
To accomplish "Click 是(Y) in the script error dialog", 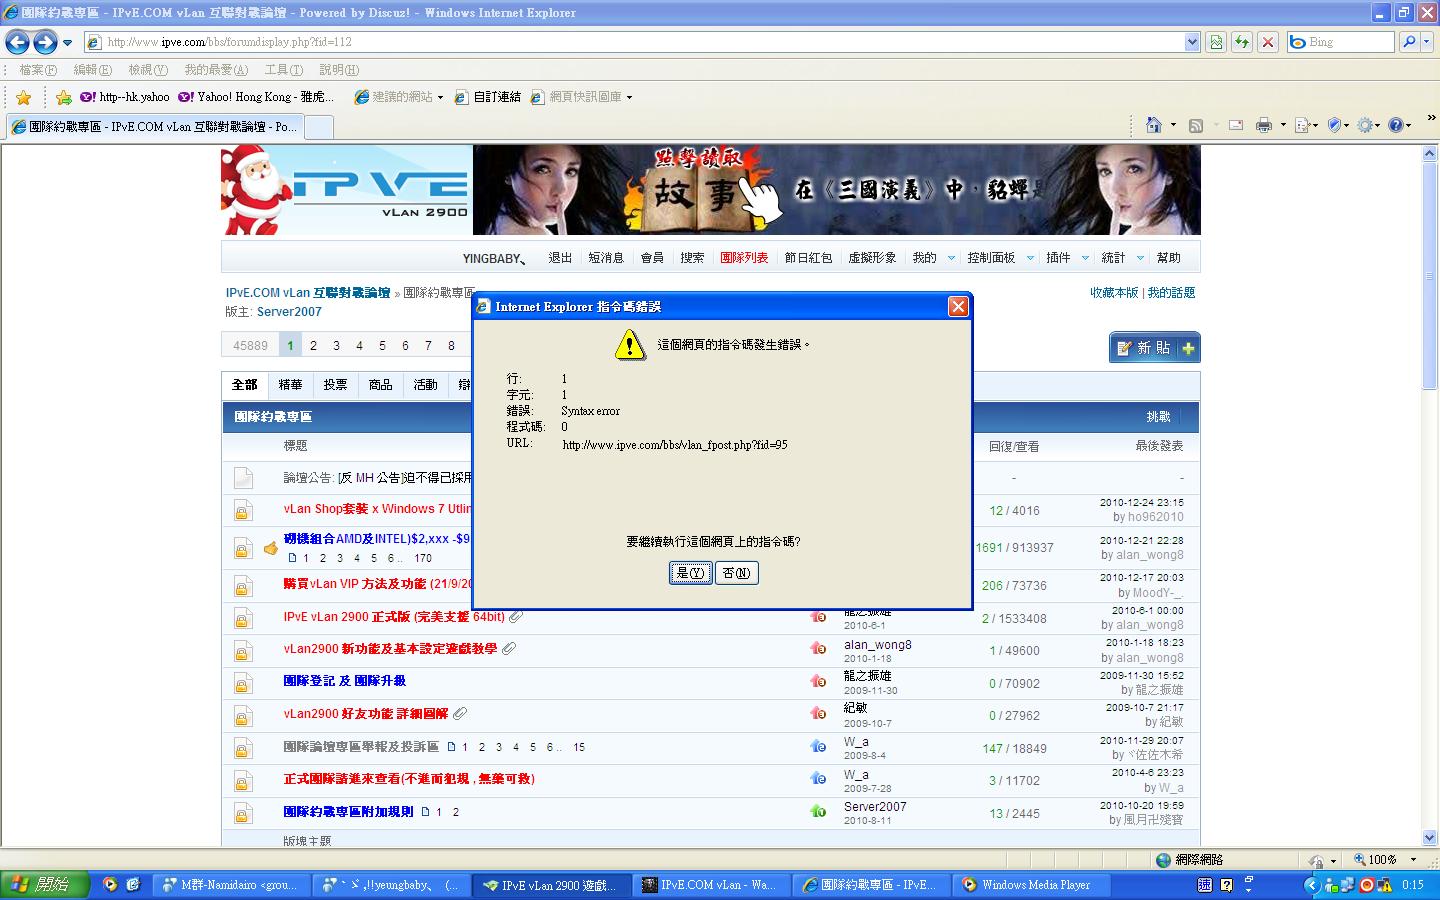I will click(691, 573).
